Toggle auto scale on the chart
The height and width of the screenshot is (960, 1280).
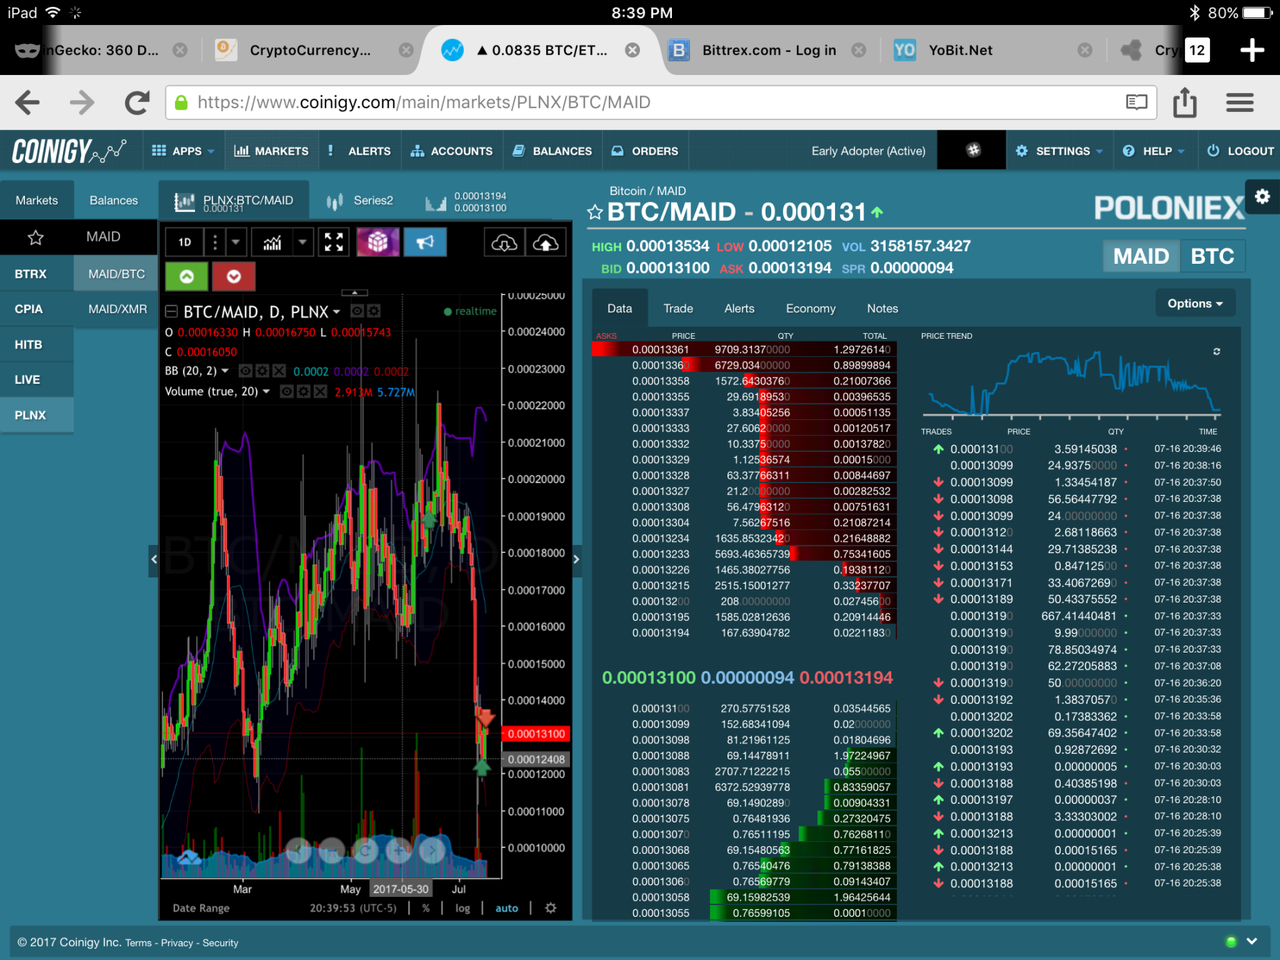pos(507,908)
